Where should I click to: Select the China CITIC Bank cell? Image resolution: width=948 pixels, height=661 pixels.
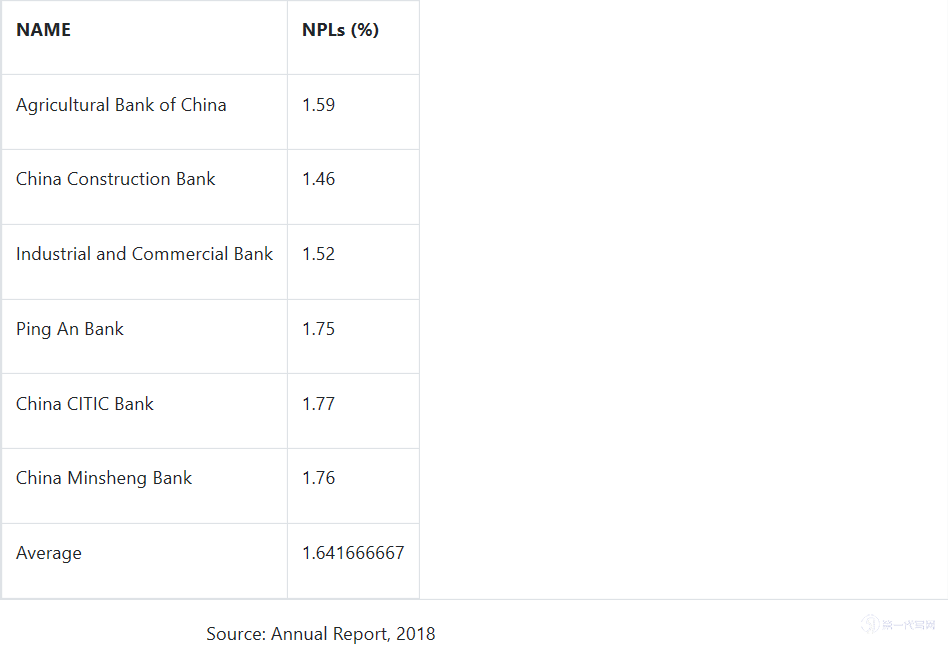85,404
